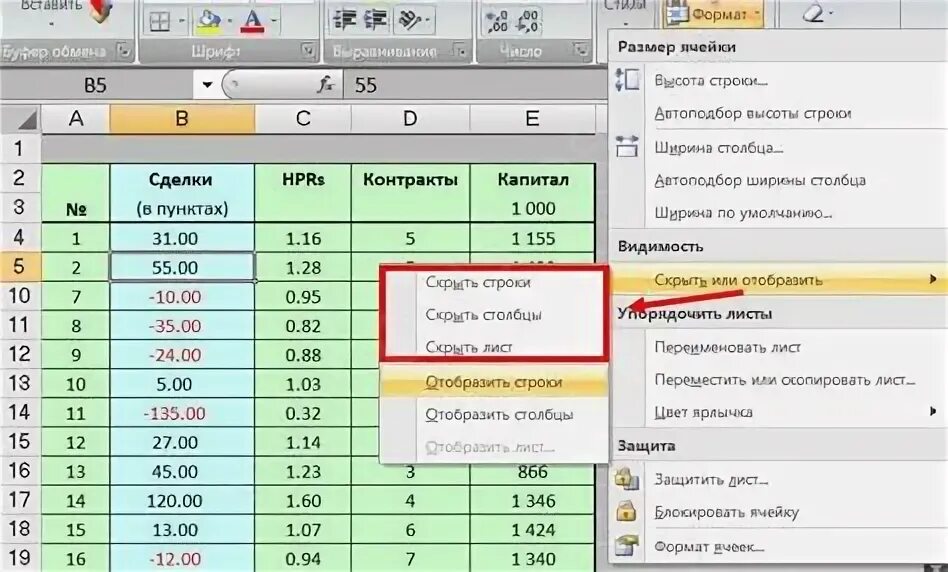Screen dimensions: 948x572
Task: Click the increase decimal icon
Action: (498, 21)
